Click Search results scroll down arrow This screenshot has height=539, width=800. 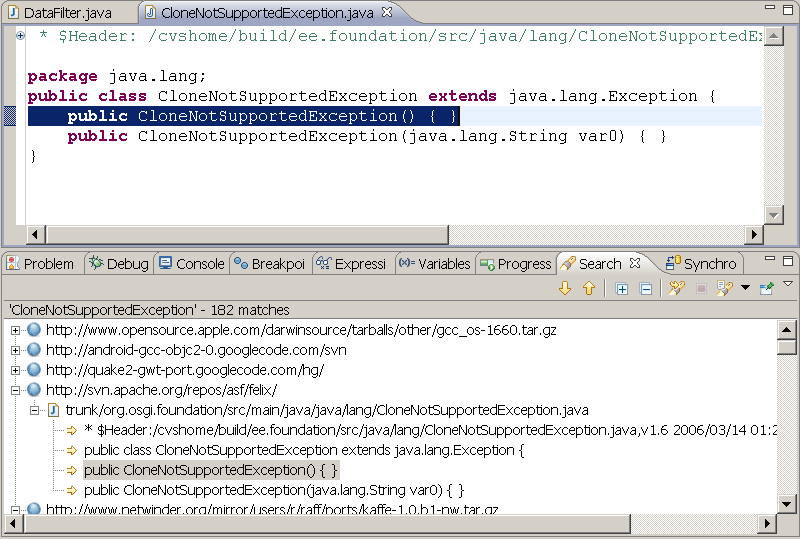tap(786, 504)
